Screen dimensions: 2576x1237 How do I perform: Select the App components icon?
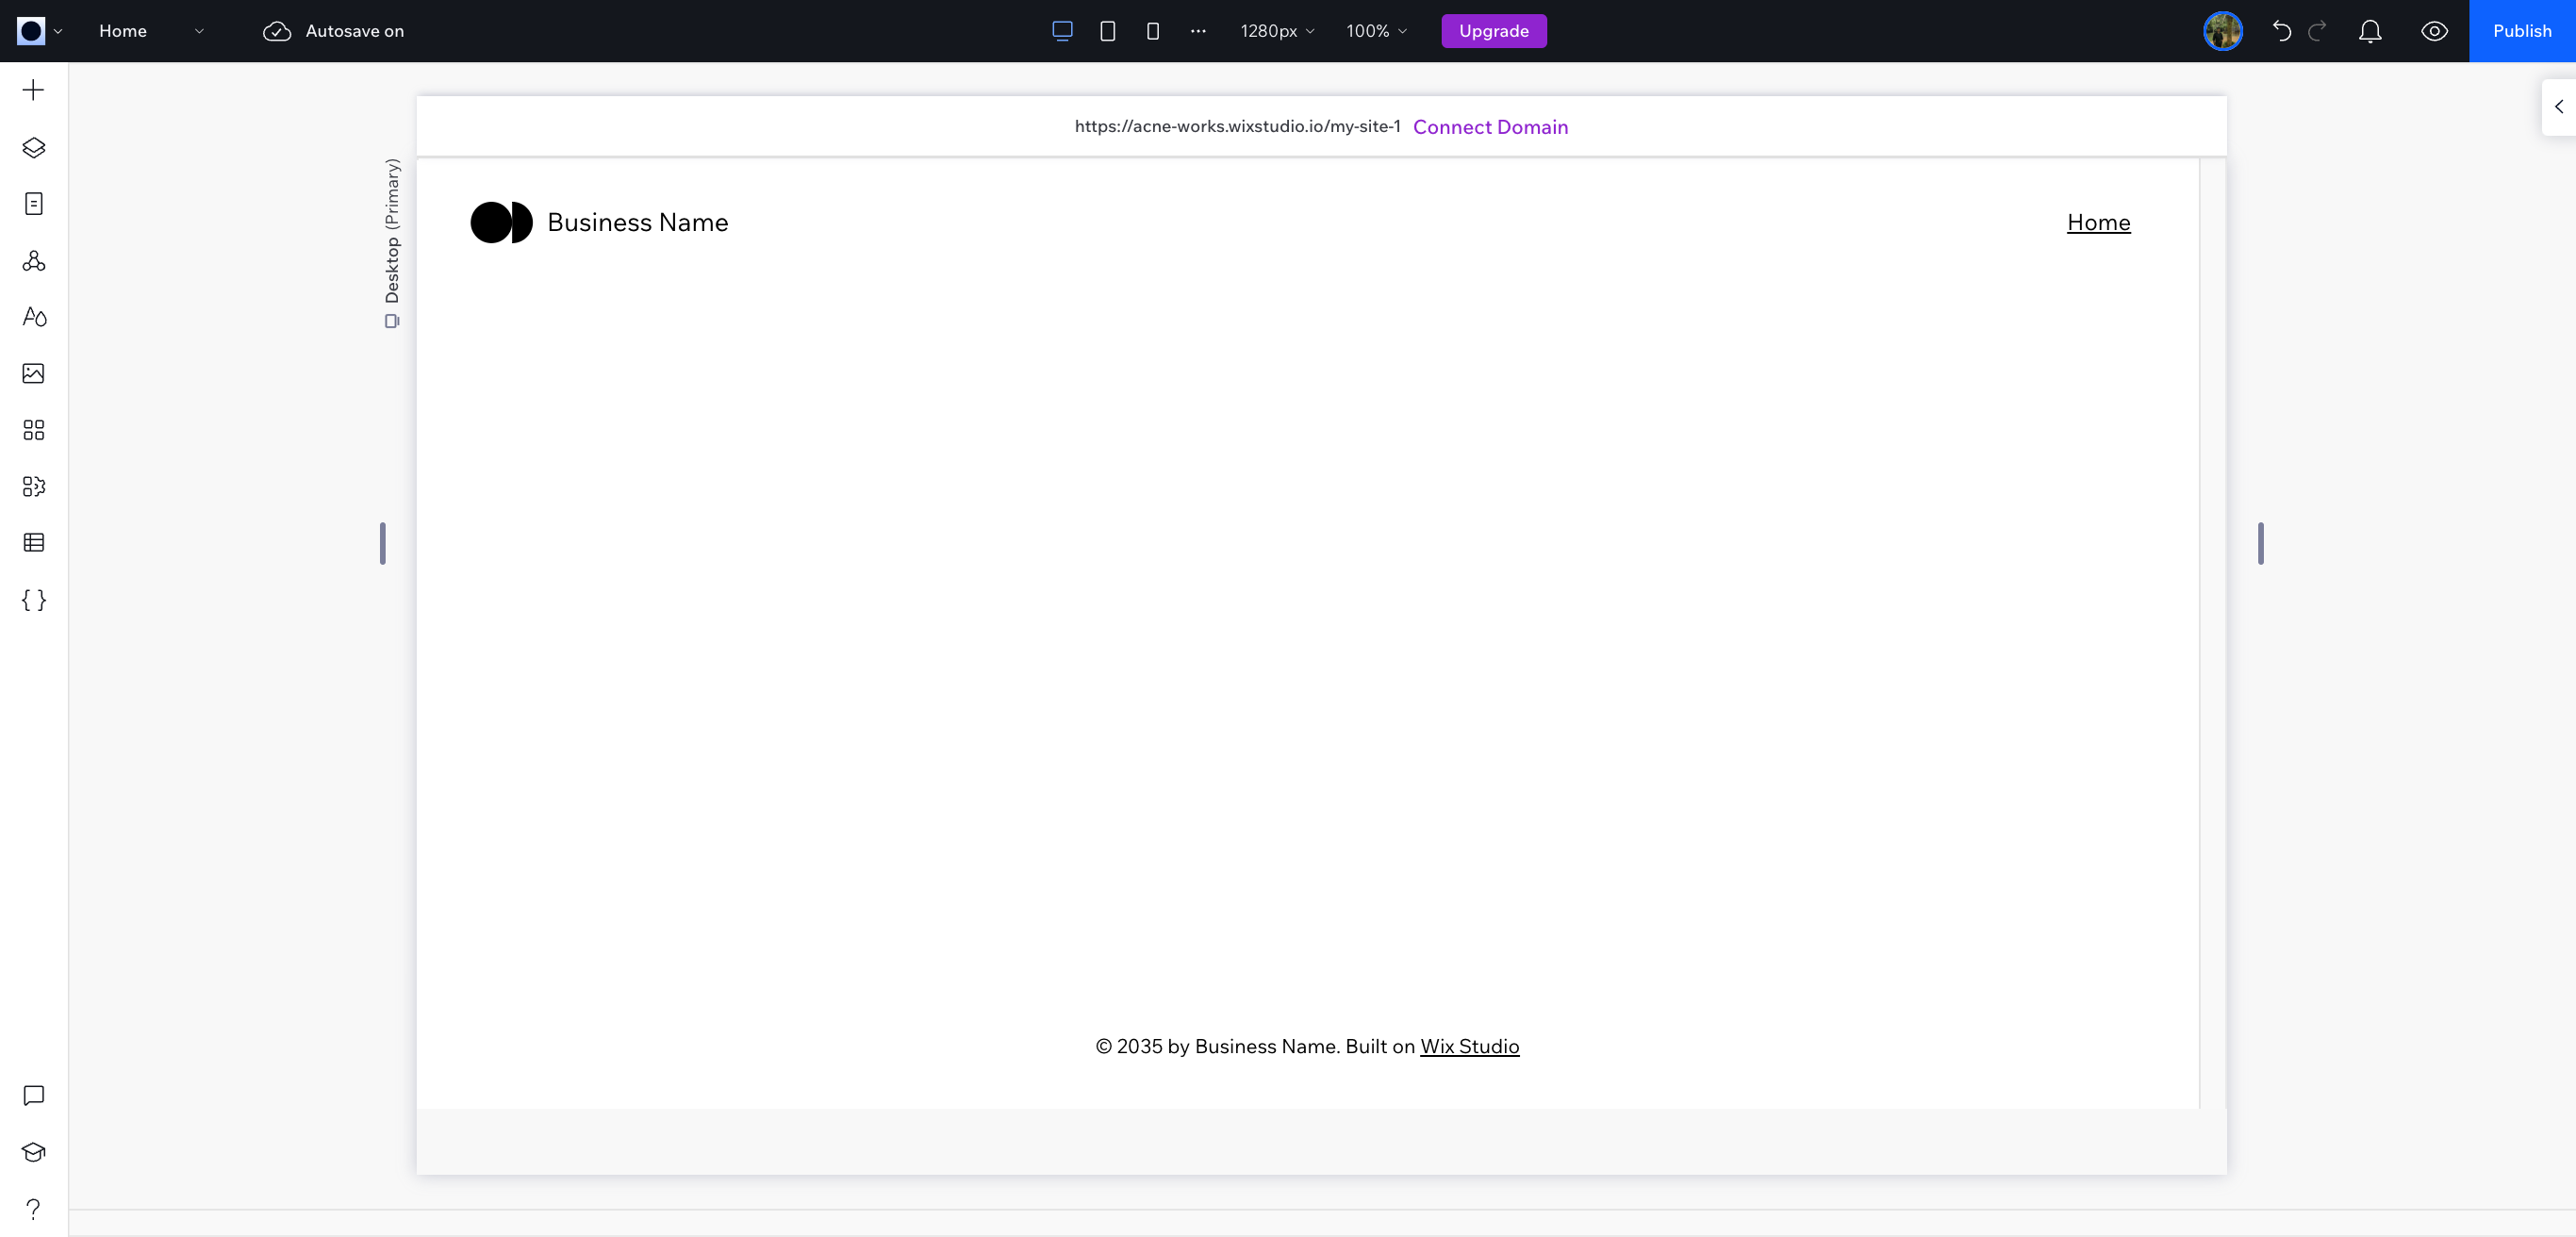pos(35,487)
